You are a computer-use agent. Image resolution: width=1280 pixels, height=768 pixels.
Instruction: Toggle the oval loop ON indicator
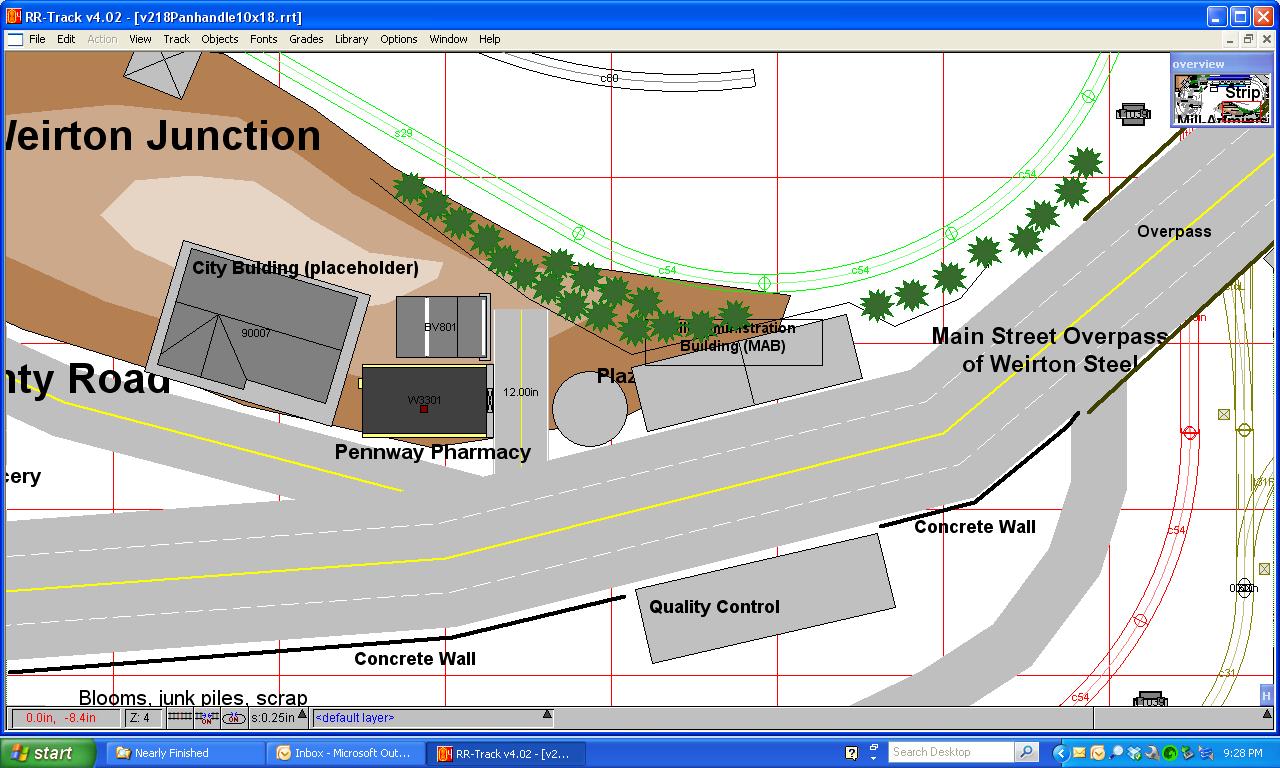pos(234,717)
